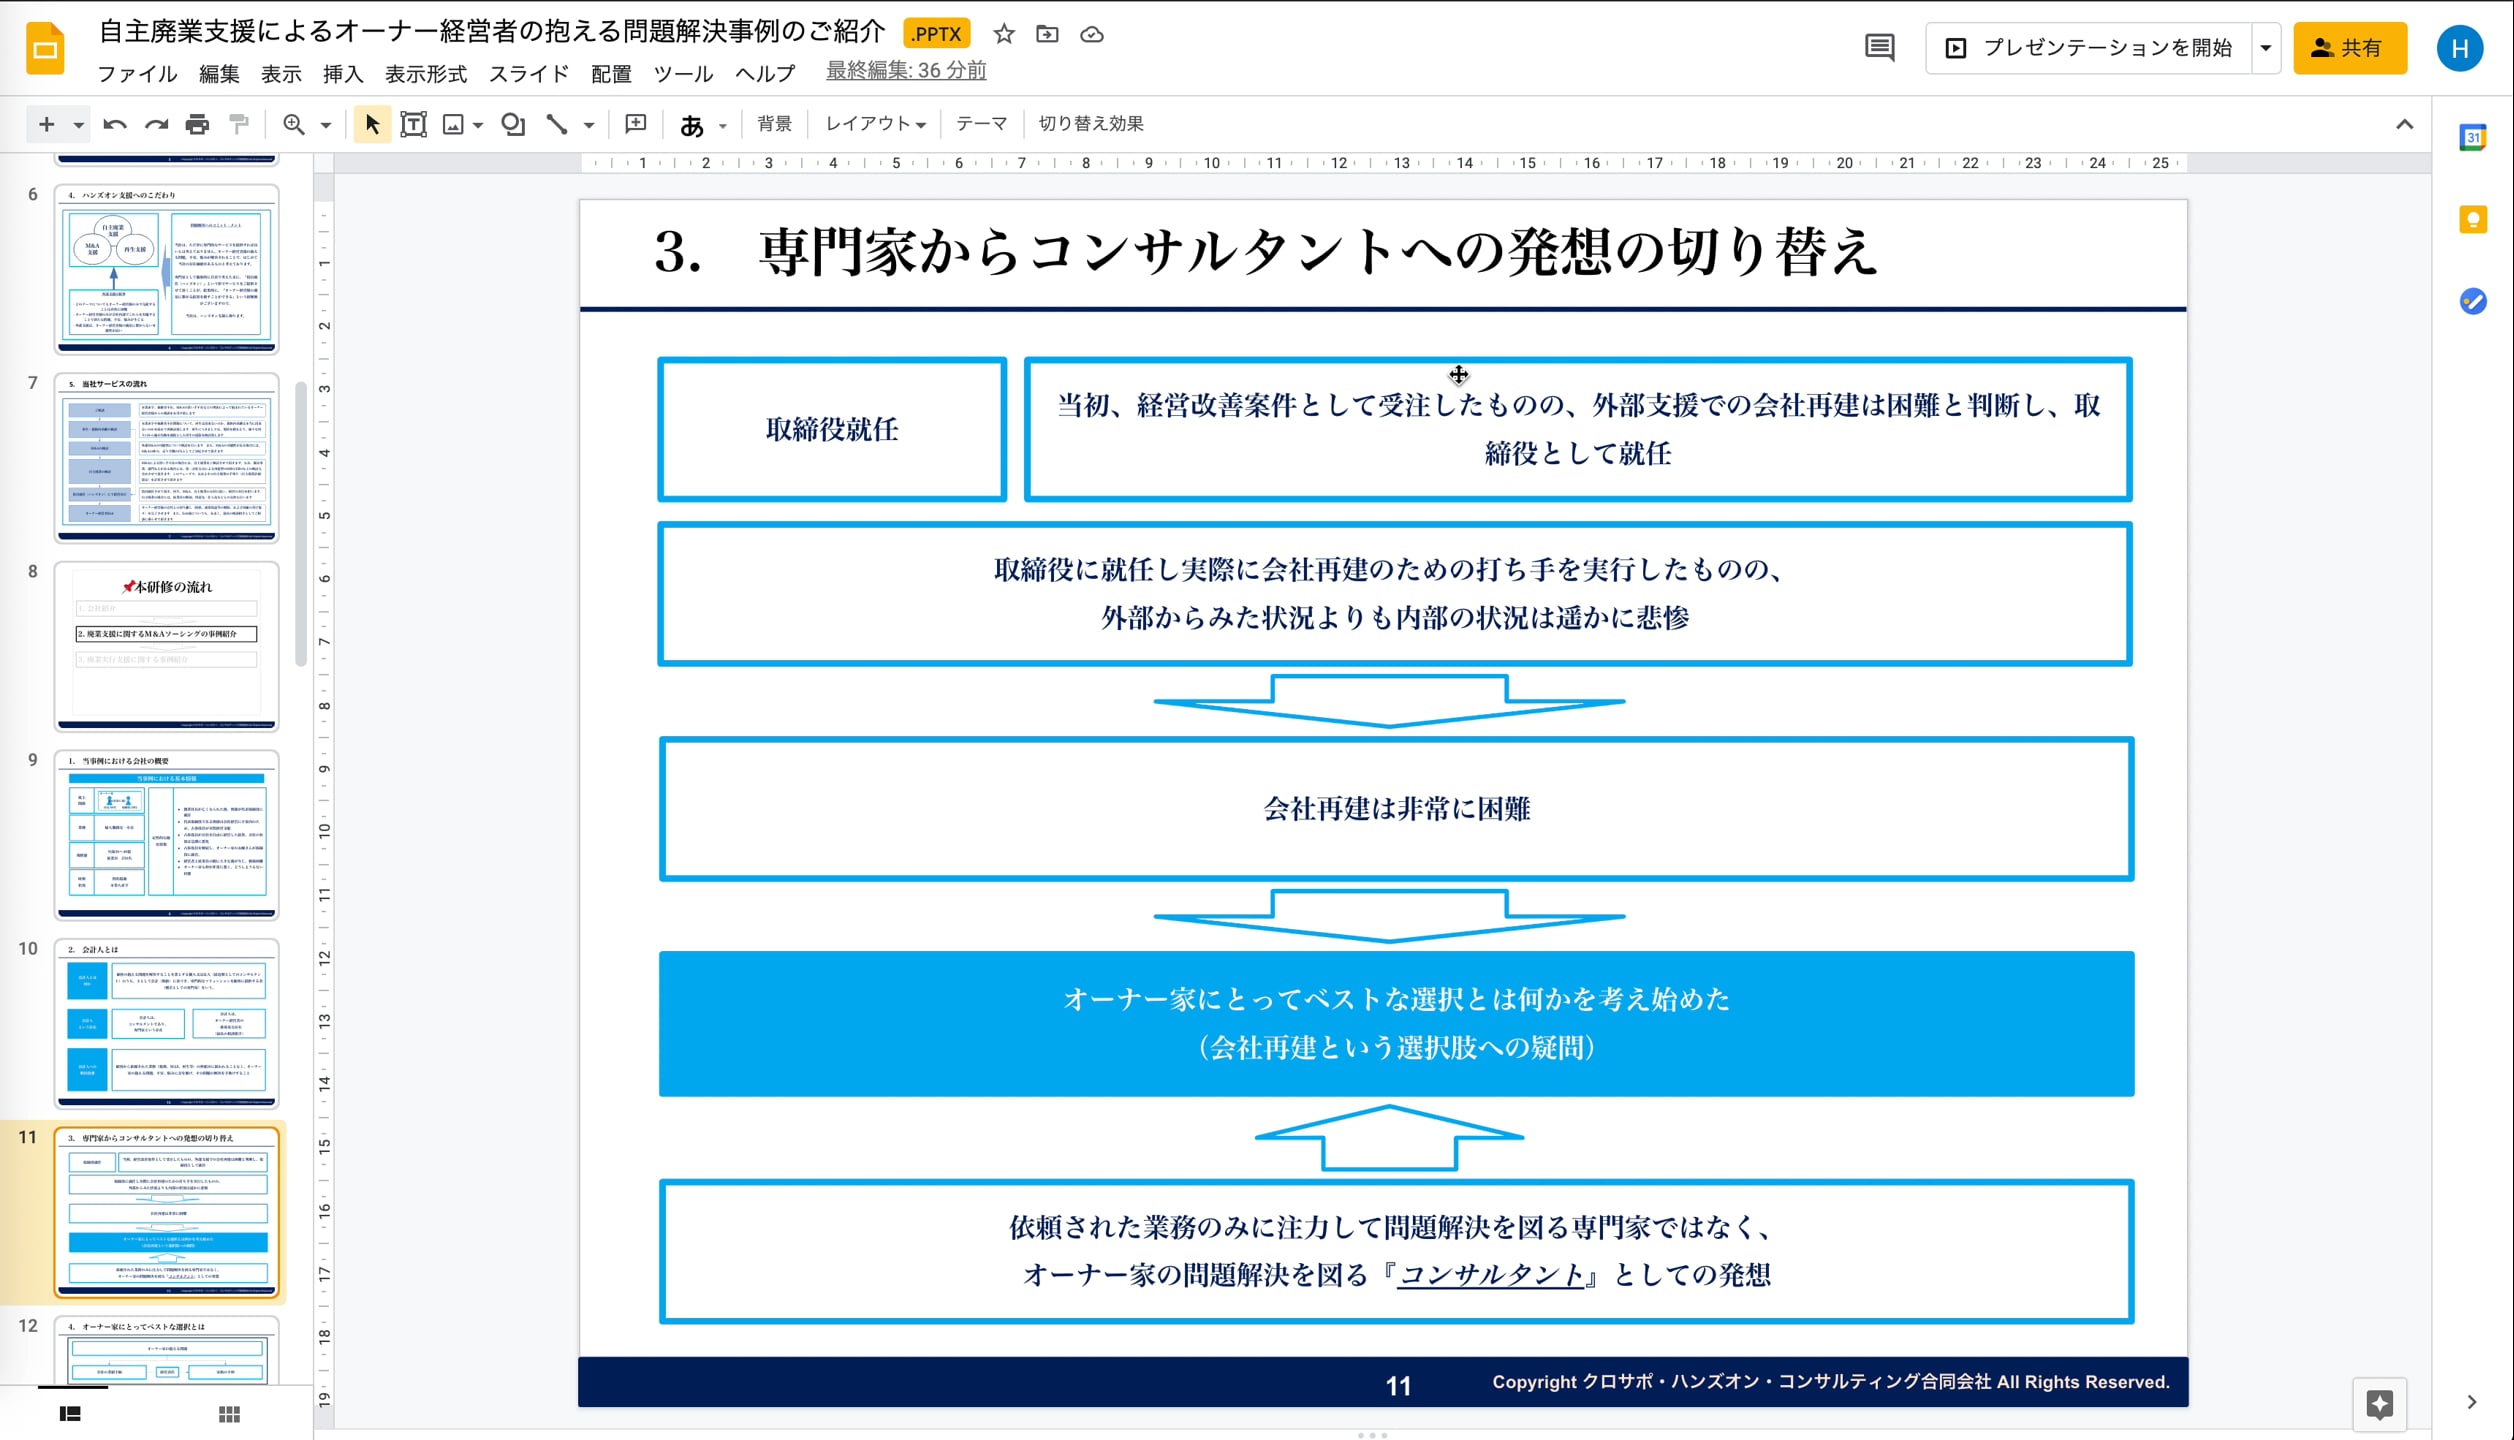The width and height of the screenshot is (2514, 1440).
Task: Select the paint format tool
Action: pyautogui.click(x=238, y=124)
